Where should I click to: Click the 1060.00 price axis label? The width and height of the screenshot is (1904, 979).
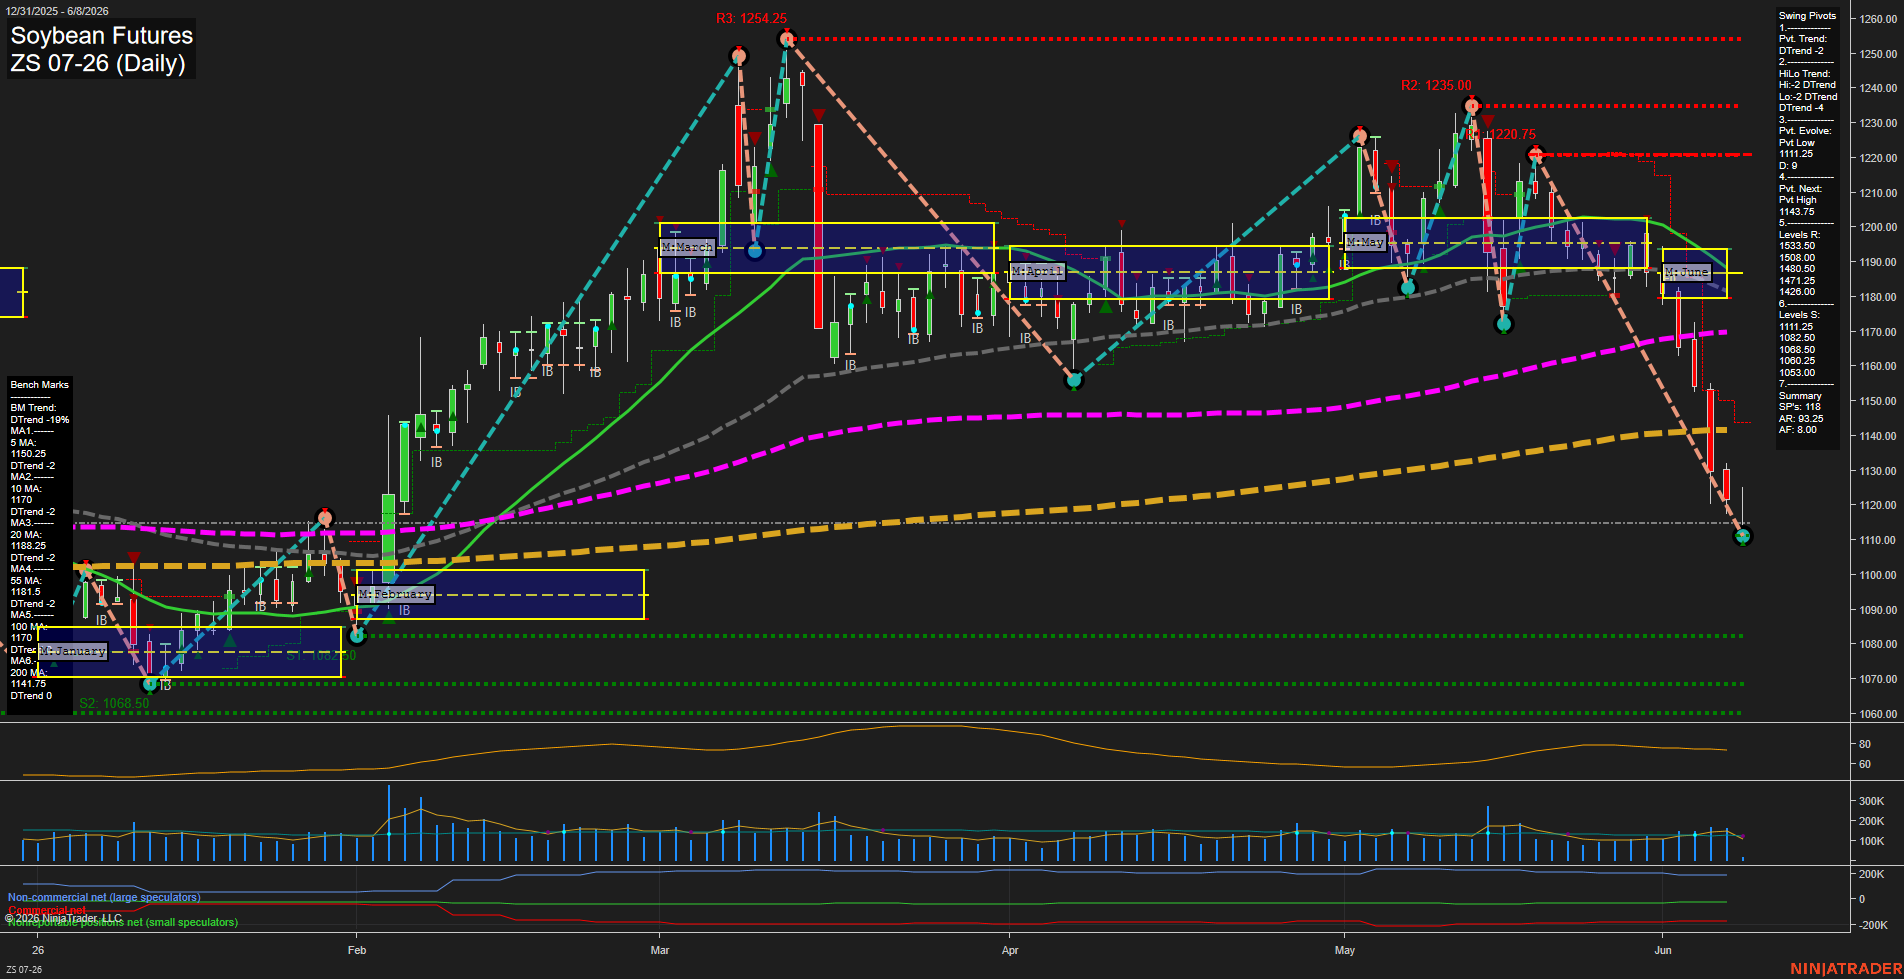click(x=1878, y=714)
